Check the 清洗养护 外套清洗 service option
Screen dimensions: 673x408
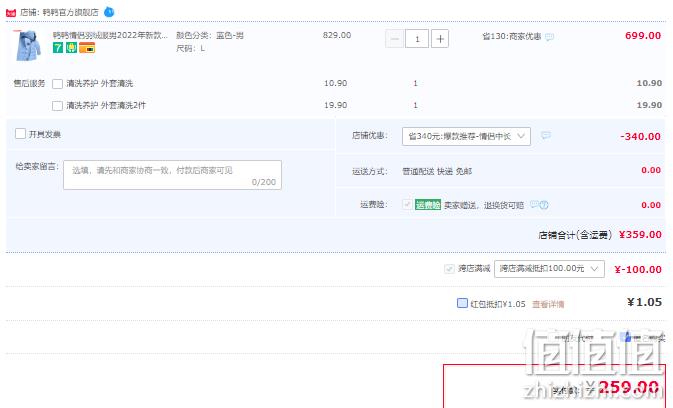pyautogui.click(x=58, y=84)
